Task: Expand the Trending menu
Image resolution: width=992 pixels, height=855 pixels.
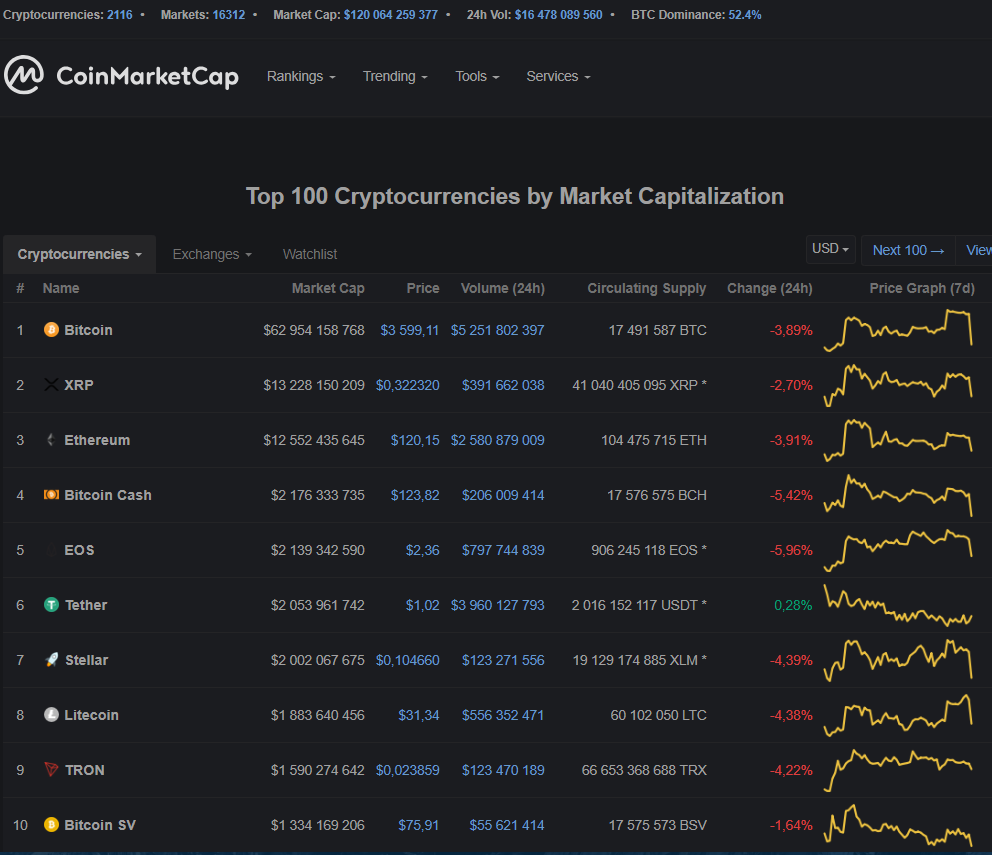Action: click(x=395, y=76)
